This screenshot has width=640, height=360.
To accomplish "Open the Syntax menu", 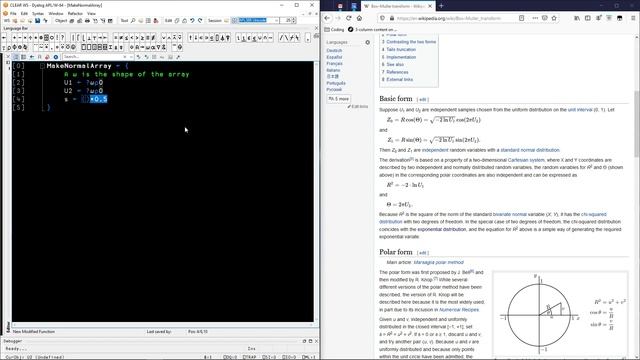I will [38, 13].
